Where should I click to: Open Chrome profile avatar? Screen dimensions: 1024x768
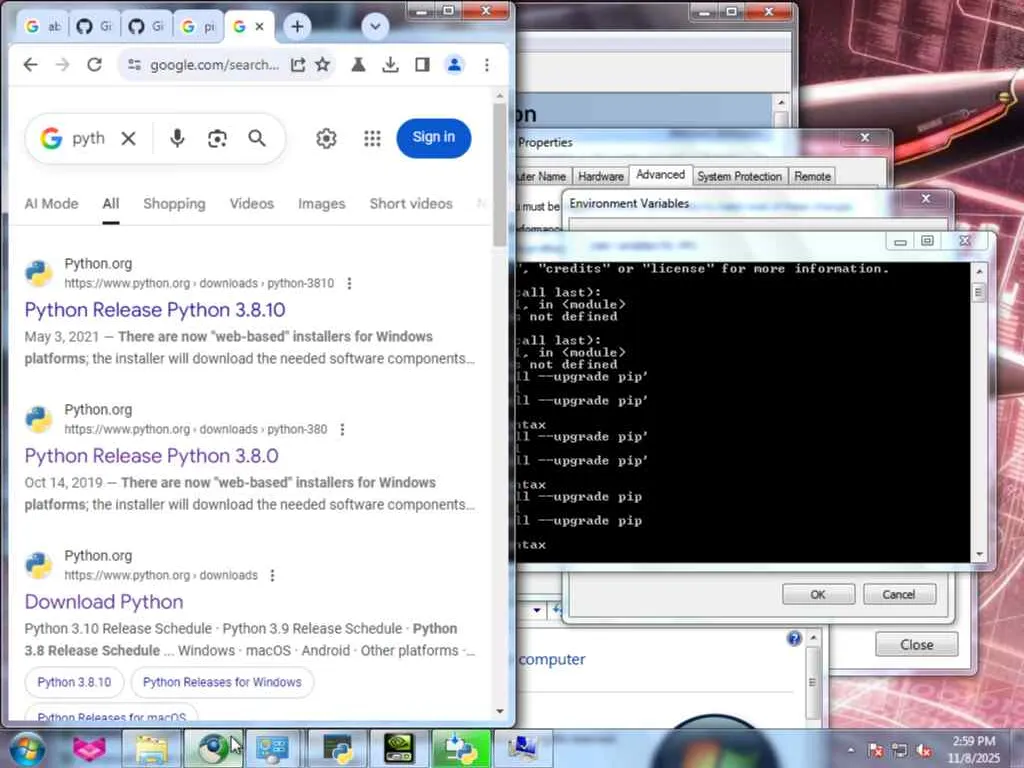tap(455, 65)
